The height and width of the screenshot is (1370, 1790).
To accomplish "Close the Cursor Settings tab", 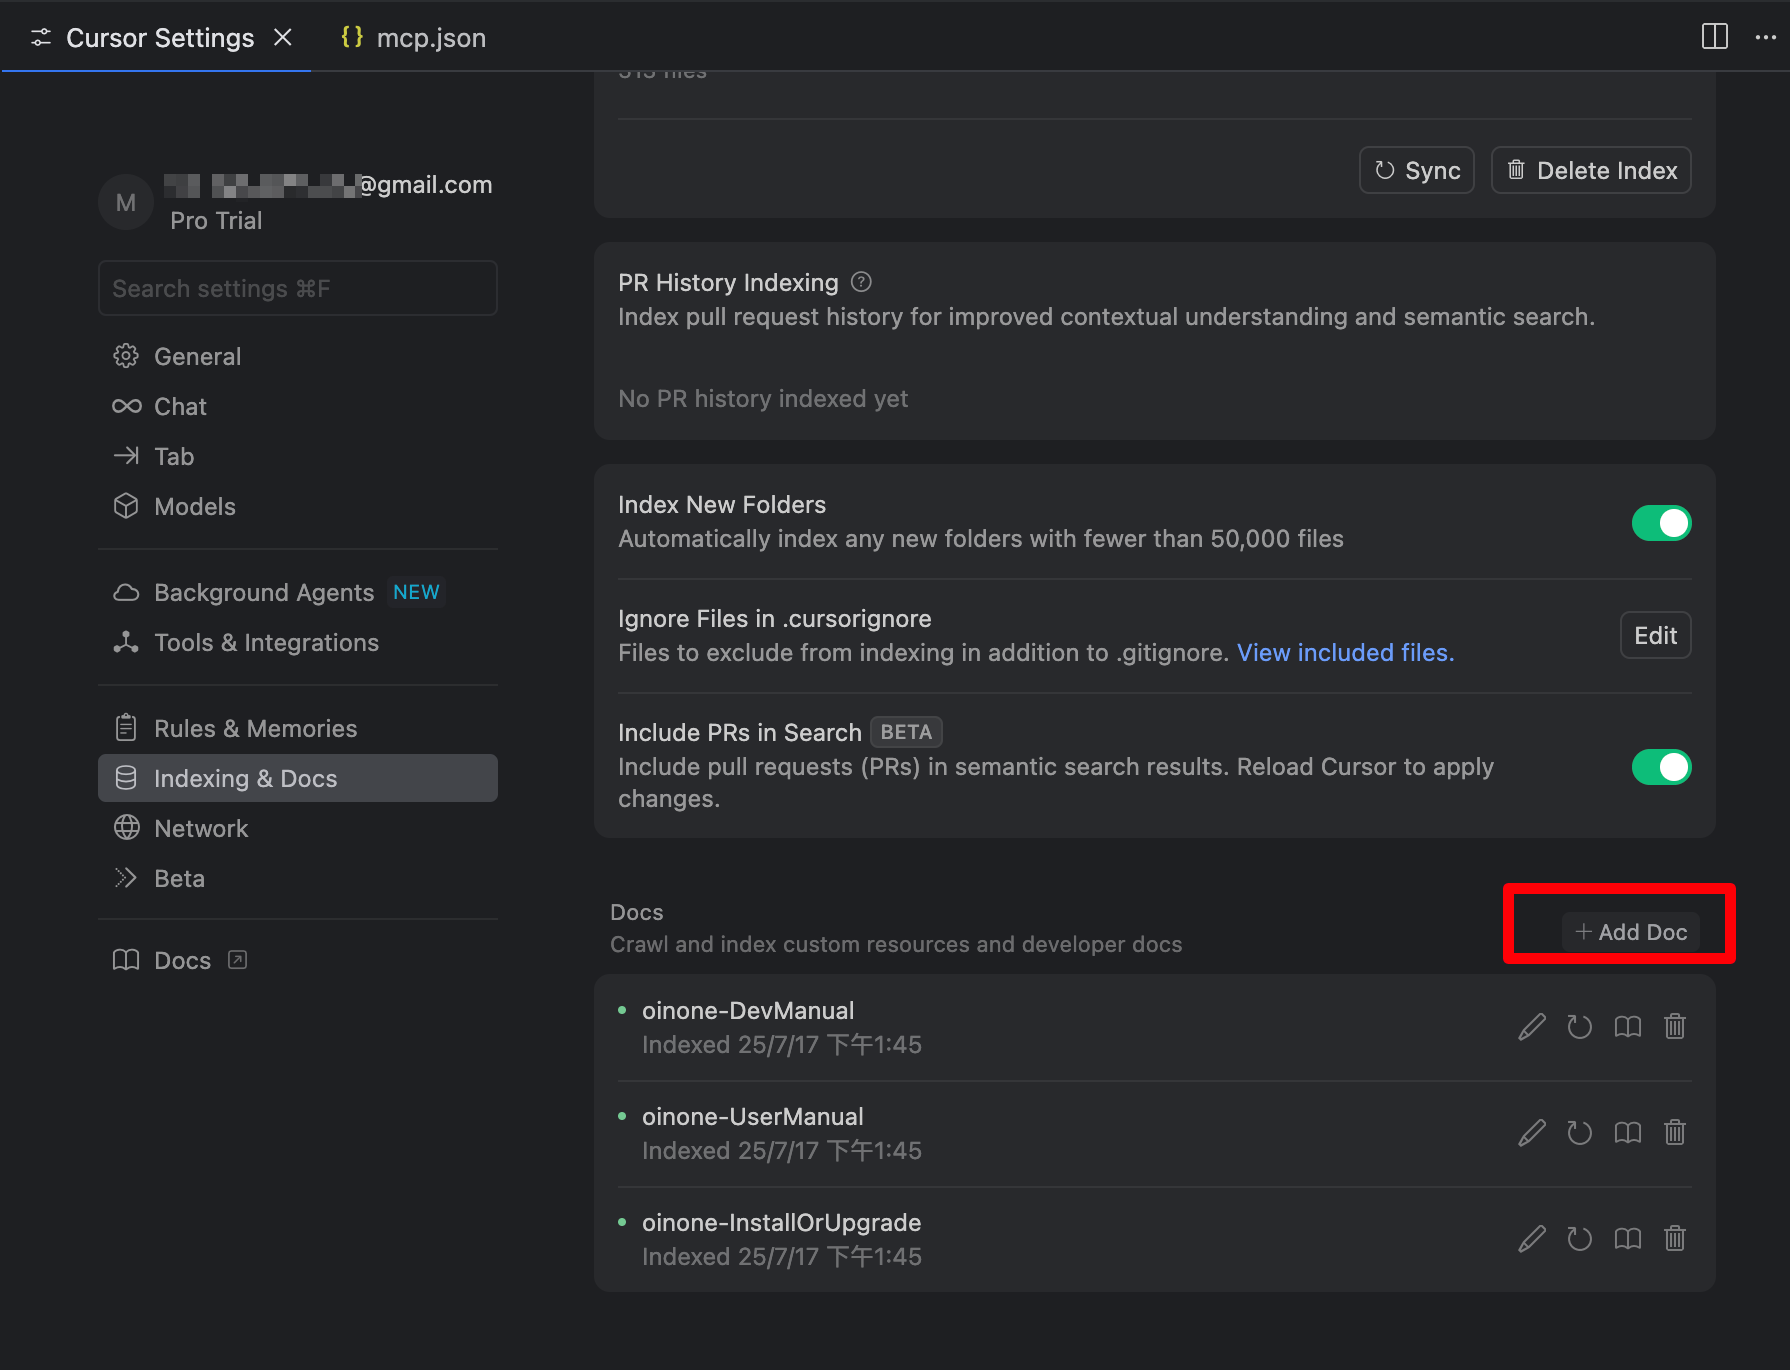I will tap(283, 37).
